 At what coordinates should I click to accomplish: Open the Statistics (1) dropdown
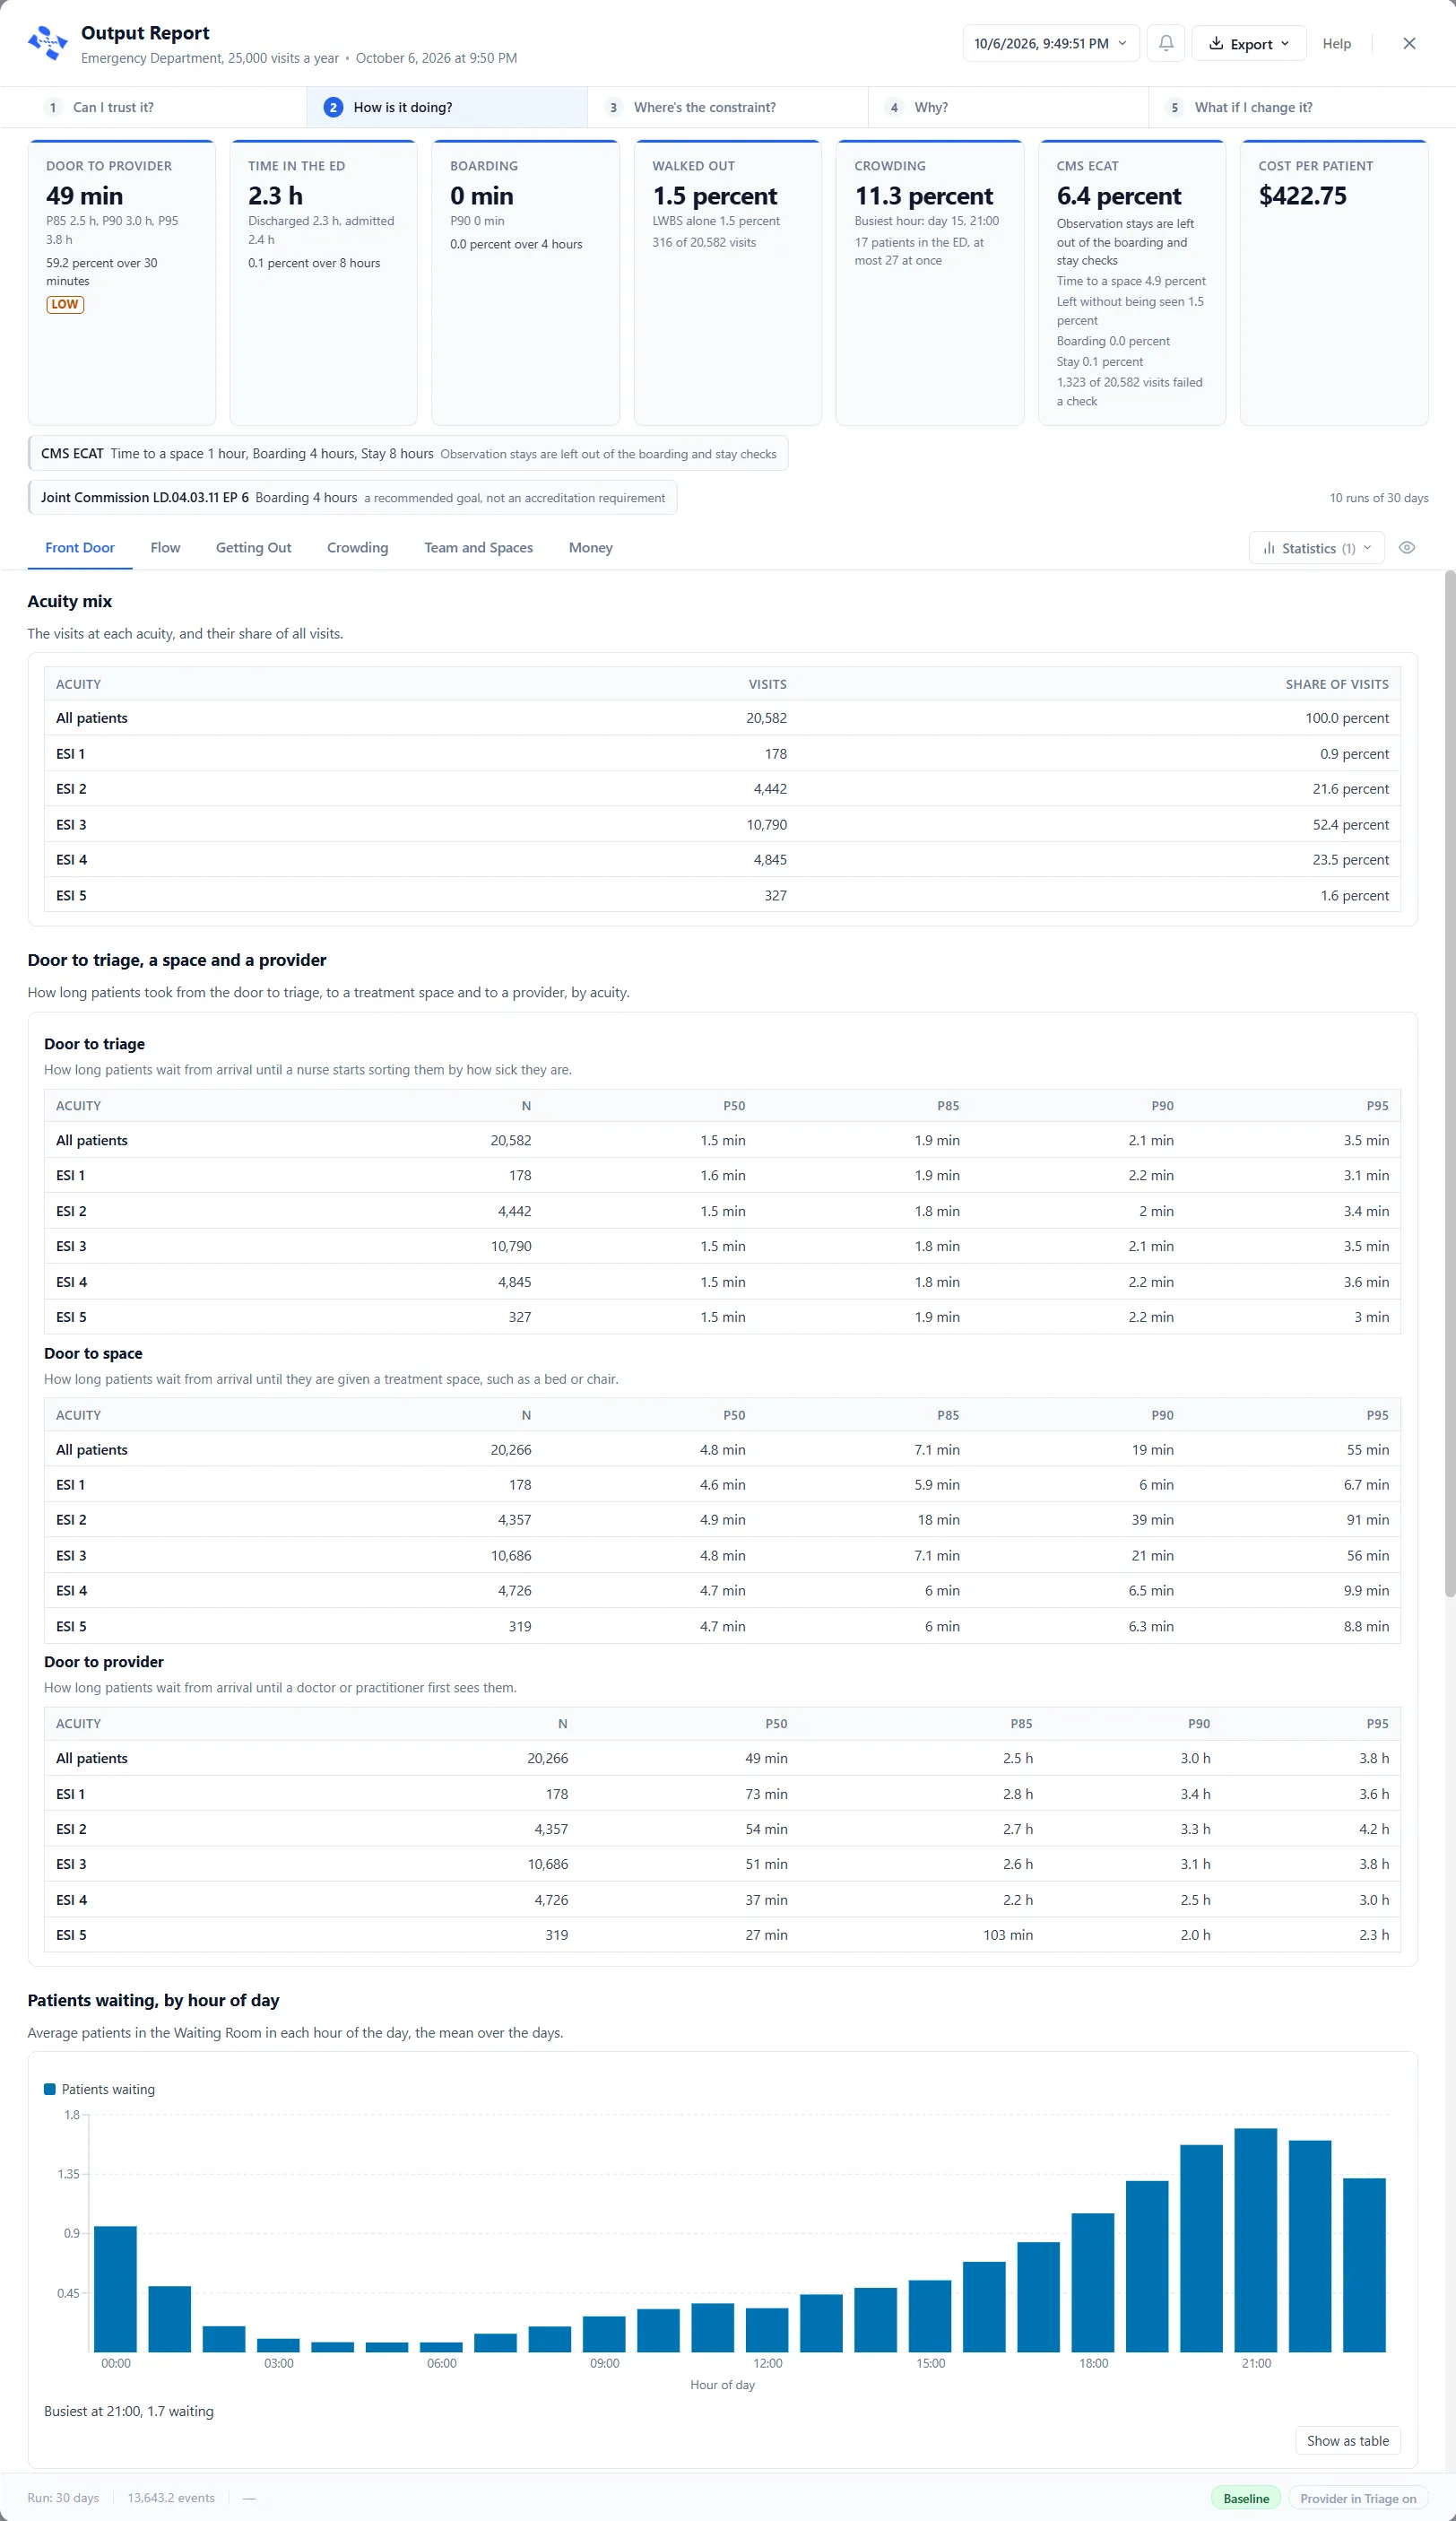(x=1316, y=548)
